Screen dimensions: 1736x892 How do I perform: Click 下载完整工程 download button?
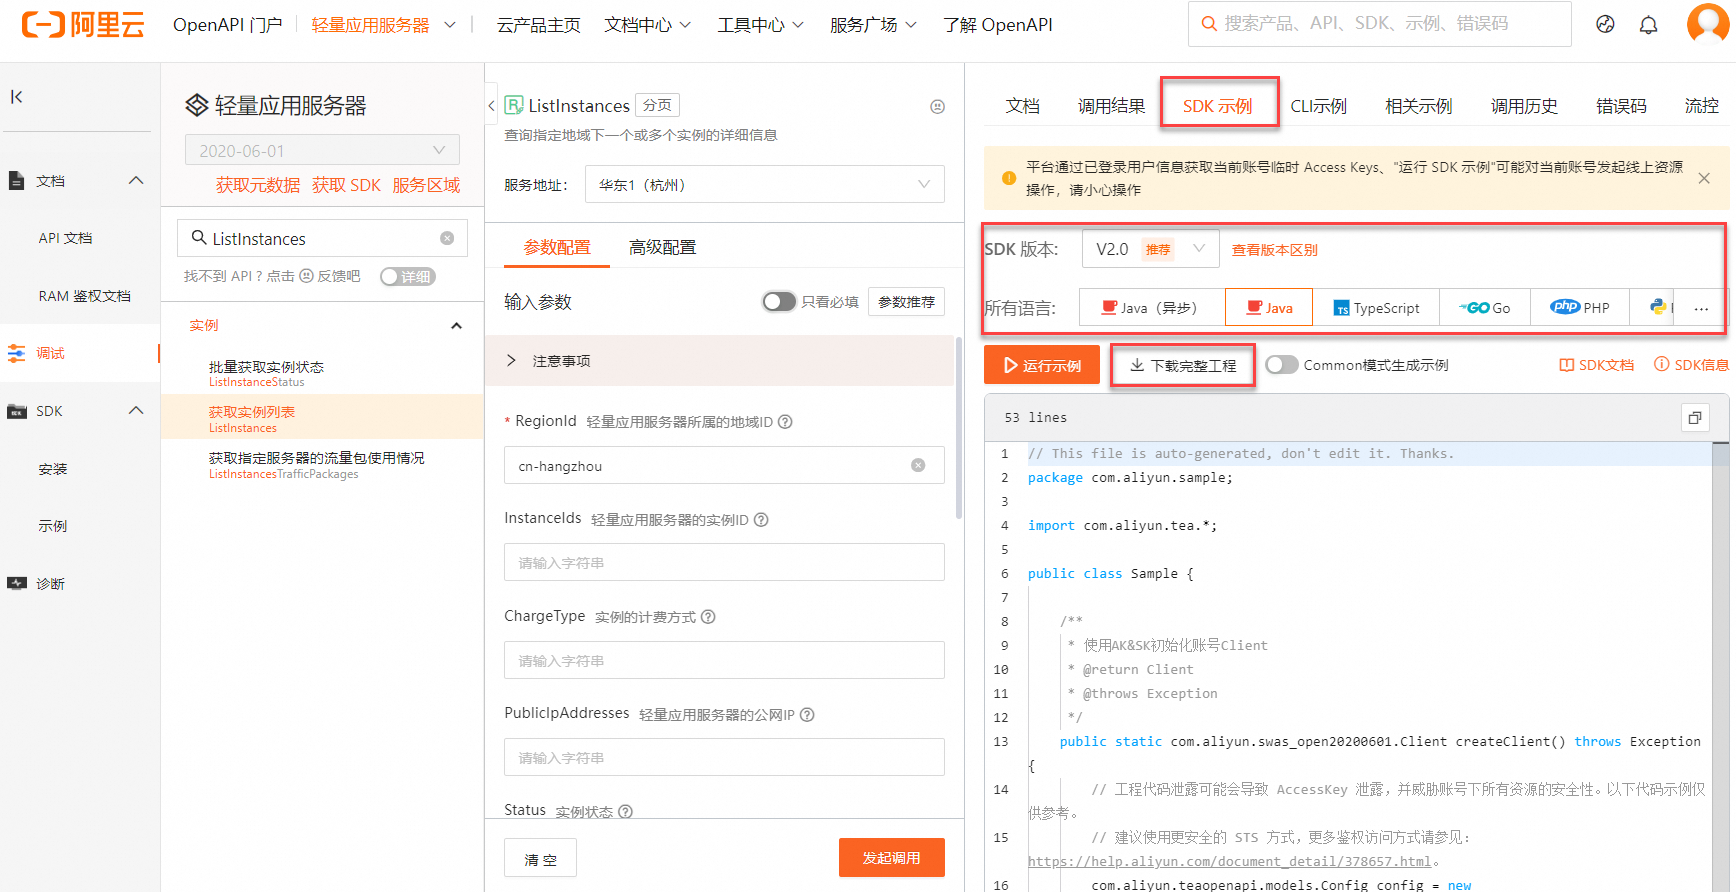coord(1183,366)
